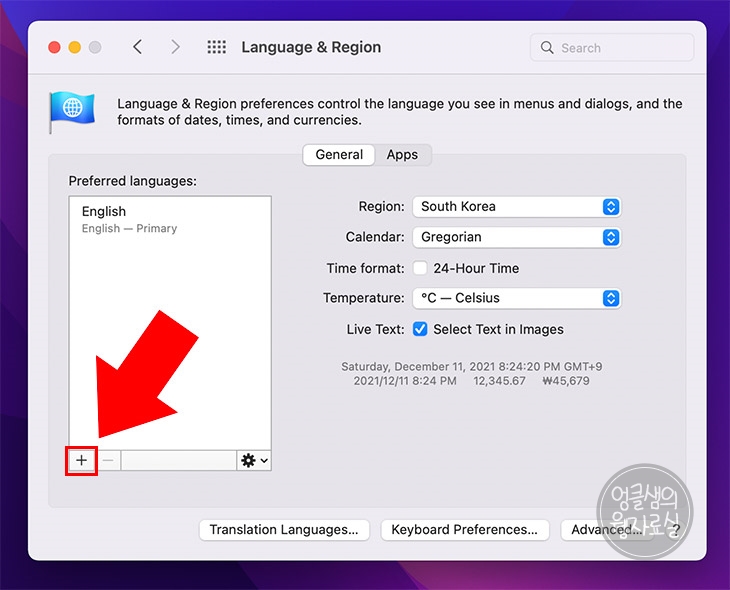Enable the 24-Hour Time checkbox
730x590 pixels.
click(420, 268)
